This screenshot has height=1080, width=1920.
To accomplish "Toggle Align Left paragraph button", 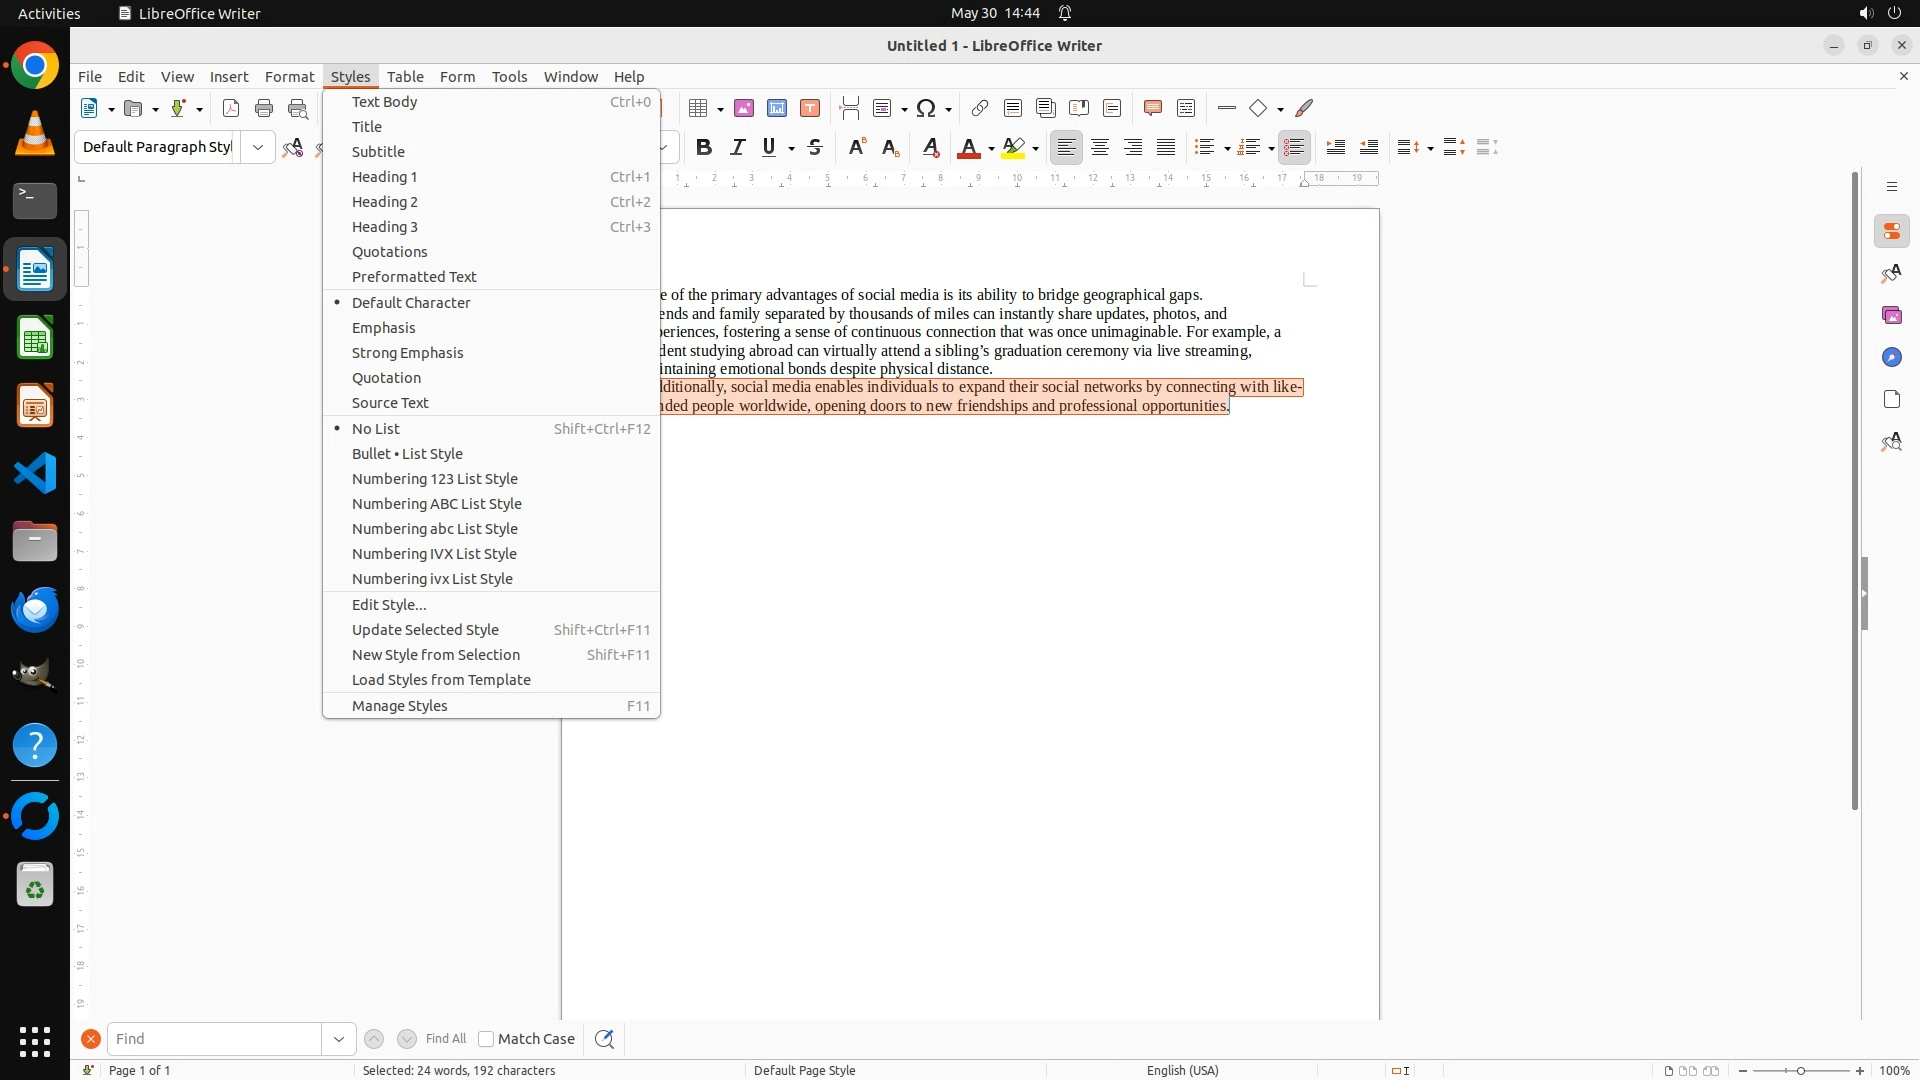I will tap(1067, 147).
